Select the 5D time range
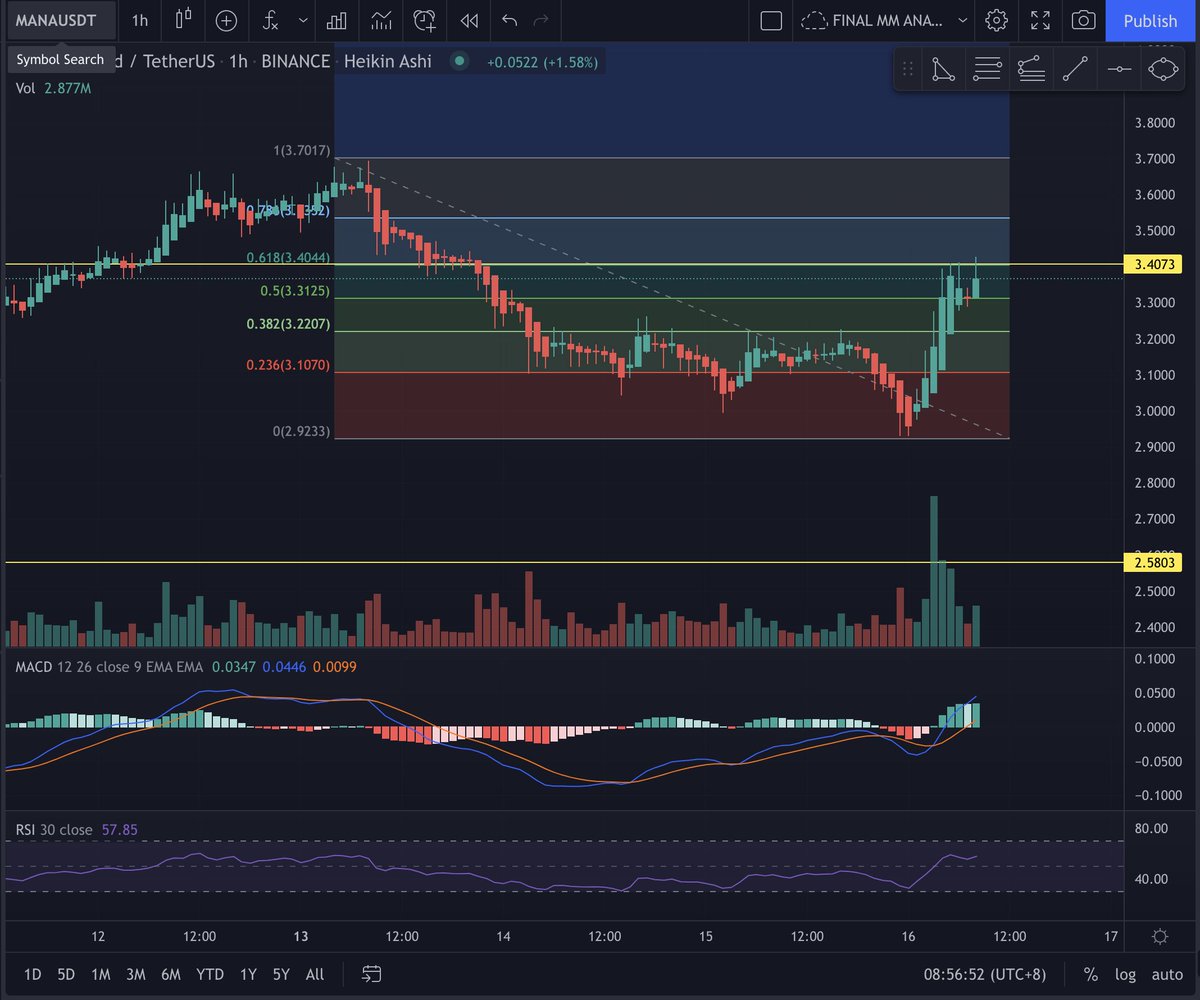This screenshot has width=1200, height=1000. (66, 973)
